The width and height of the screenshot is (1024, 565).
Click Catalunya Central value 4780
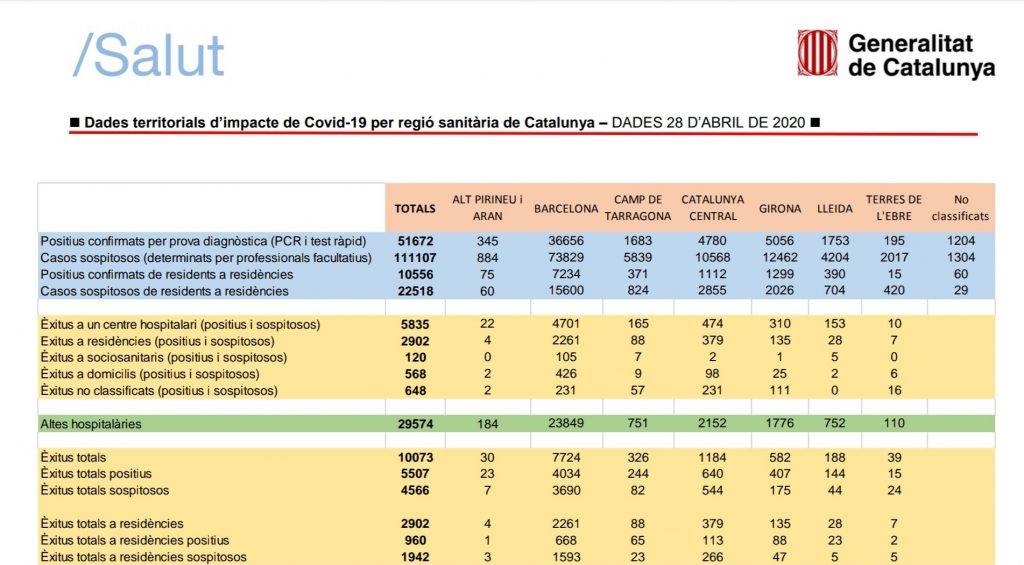(x=712, y=241)
